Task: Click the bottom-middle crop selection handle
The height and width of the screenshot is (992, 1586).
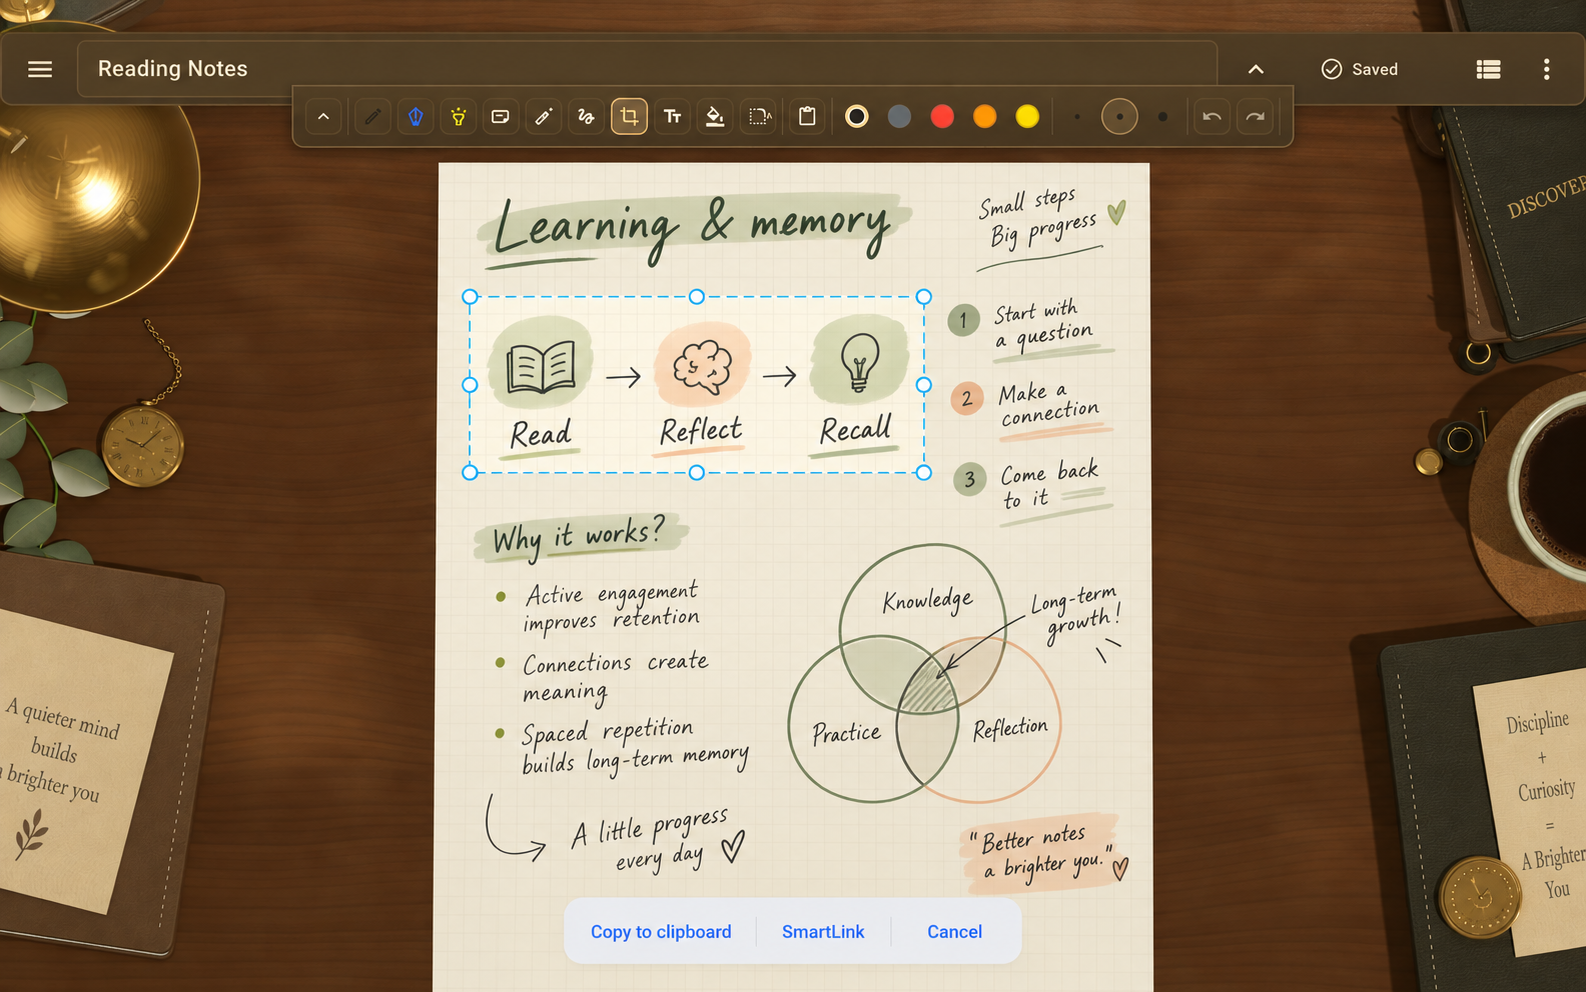Action: (x=697, y=472)
